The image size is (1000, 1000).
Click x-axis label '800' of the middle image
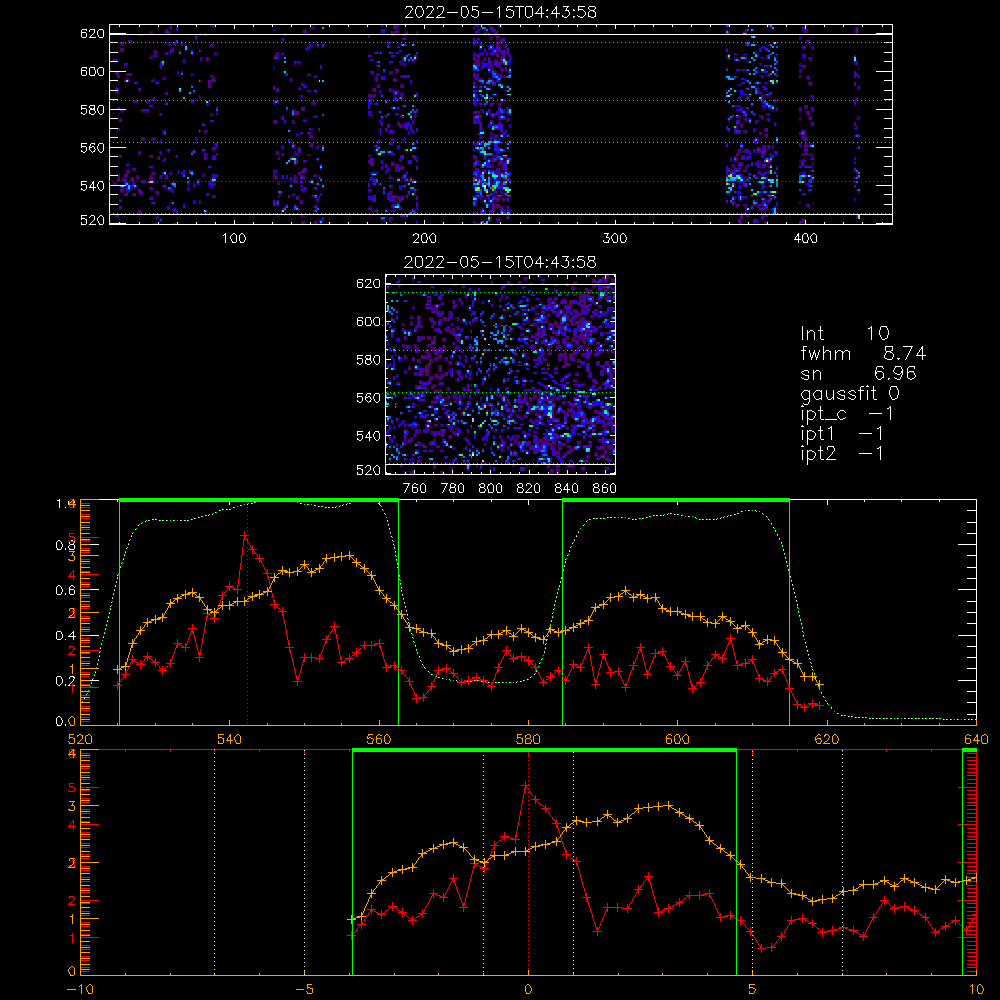(x=490, y=489)
